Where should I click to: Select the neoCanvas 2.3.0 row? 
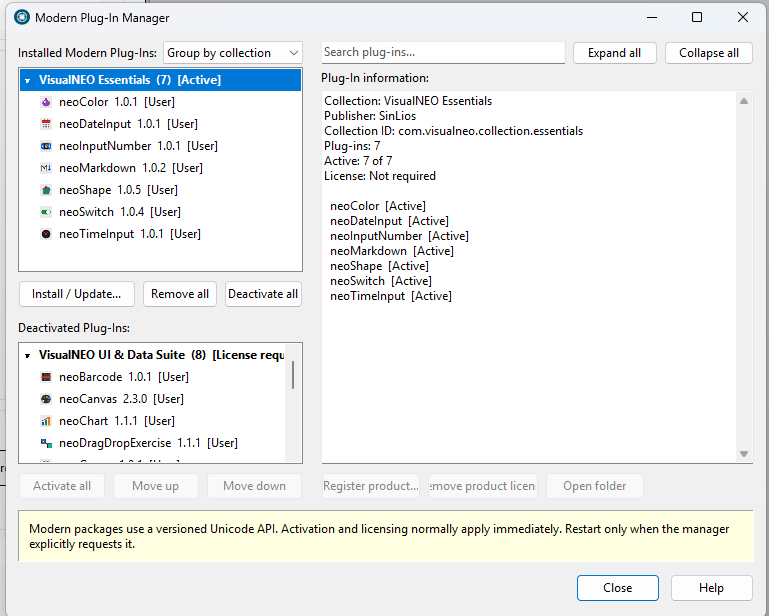coord(152,399)
